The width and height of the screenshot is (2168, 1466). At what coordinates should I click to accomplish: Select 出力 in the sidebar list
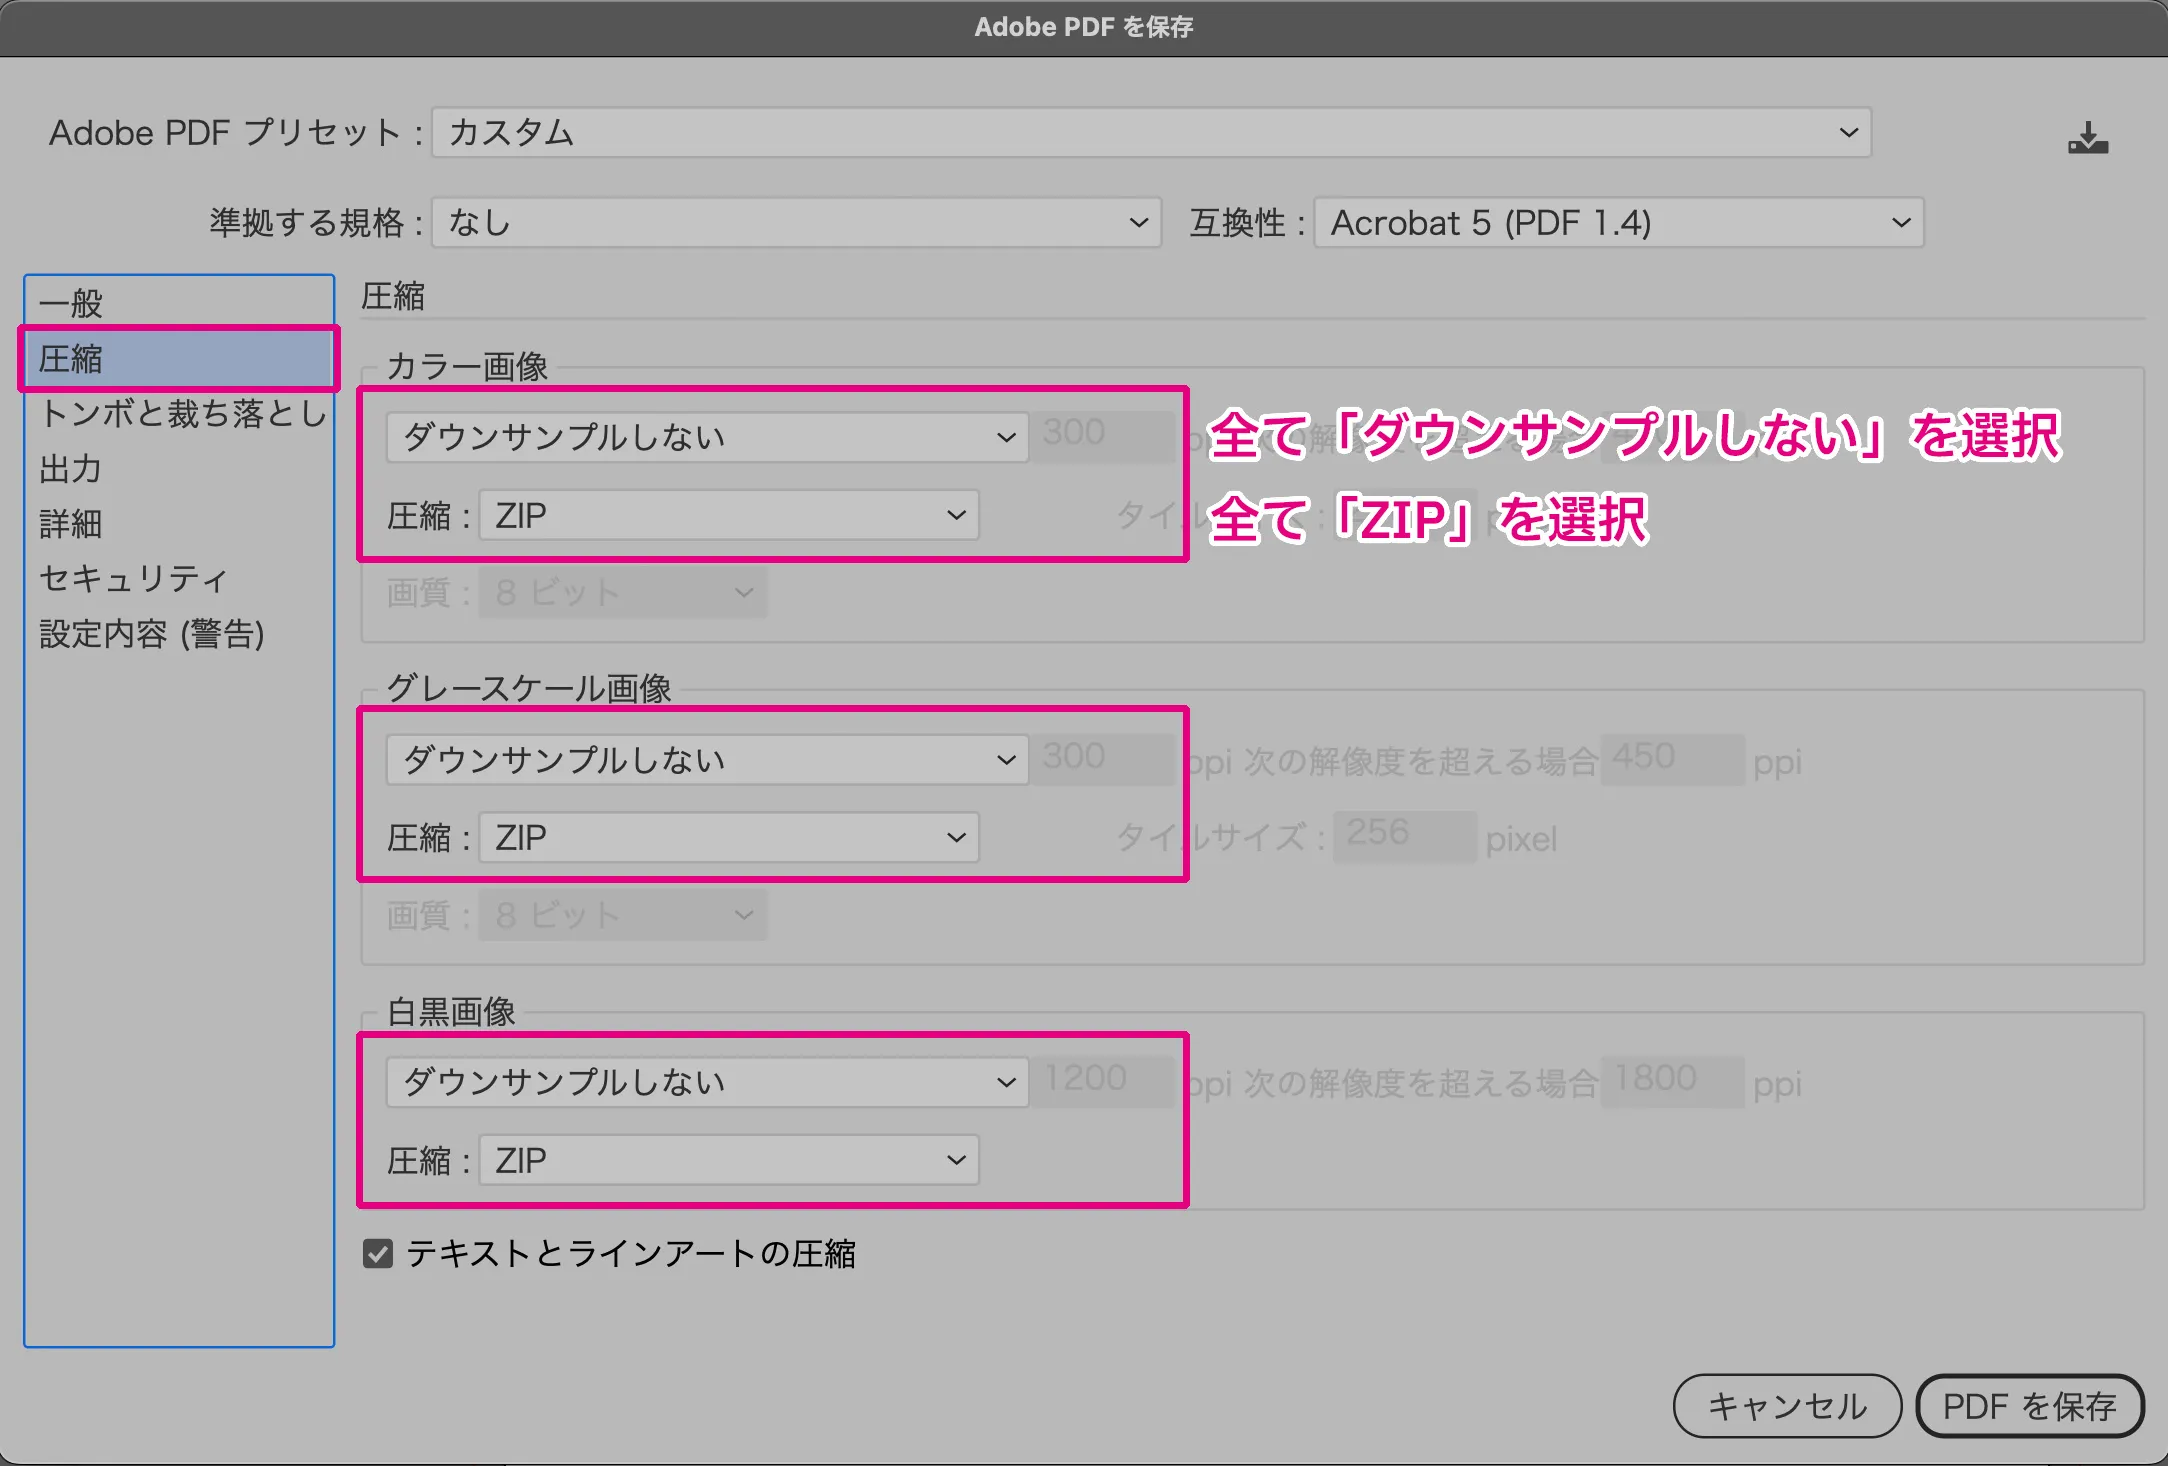tap(179, 468)
